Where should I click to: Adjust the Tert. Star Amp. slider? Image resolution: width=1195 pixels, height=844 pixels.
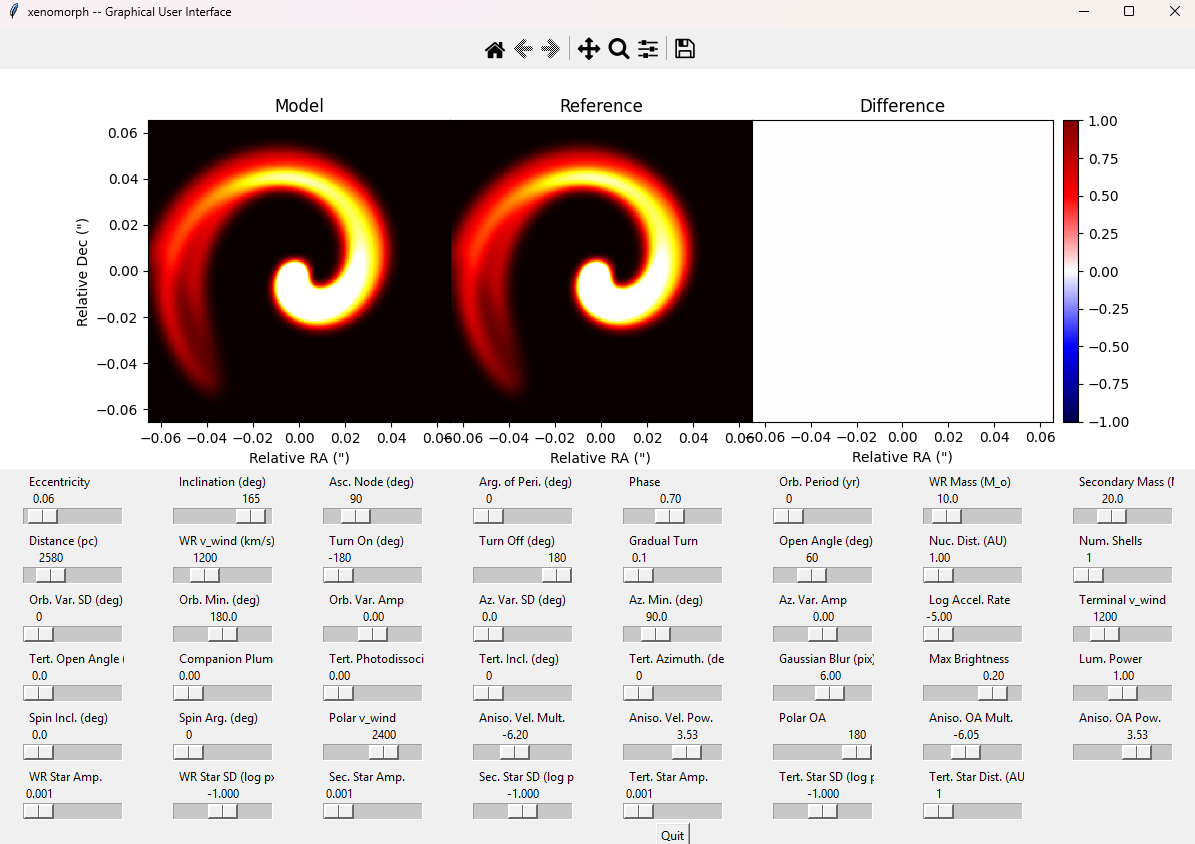pos(672,811)
